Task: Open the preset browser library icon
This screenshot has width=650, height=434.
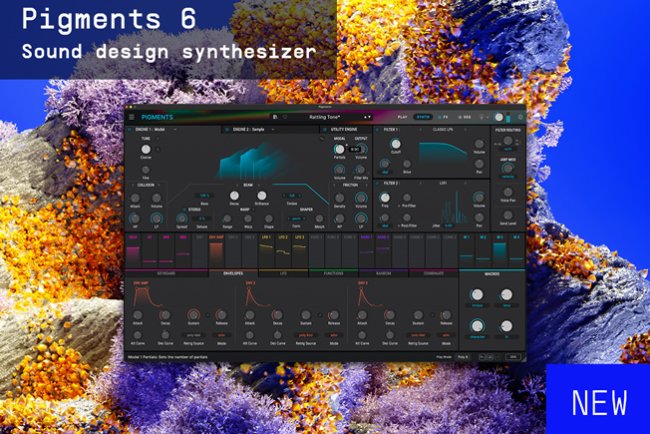Action: [275, 117]
